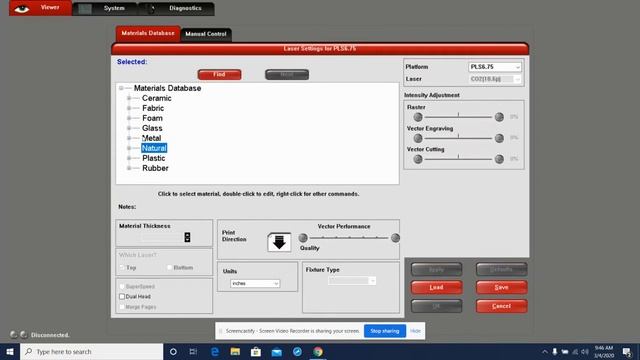640x360 pixels.
Task: Click the gray Defaults button
Action: 501,270
